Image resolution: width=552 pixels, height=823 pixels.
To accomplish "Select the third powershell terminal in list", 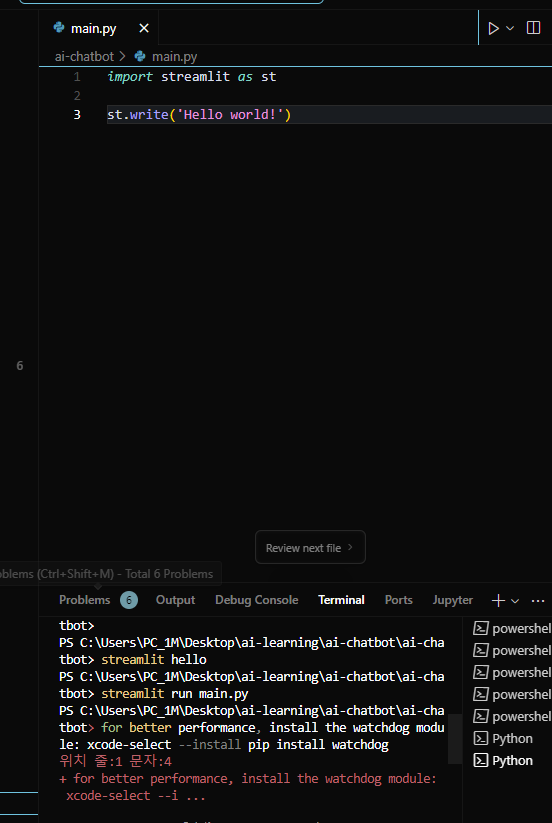I will click(512, 672).
